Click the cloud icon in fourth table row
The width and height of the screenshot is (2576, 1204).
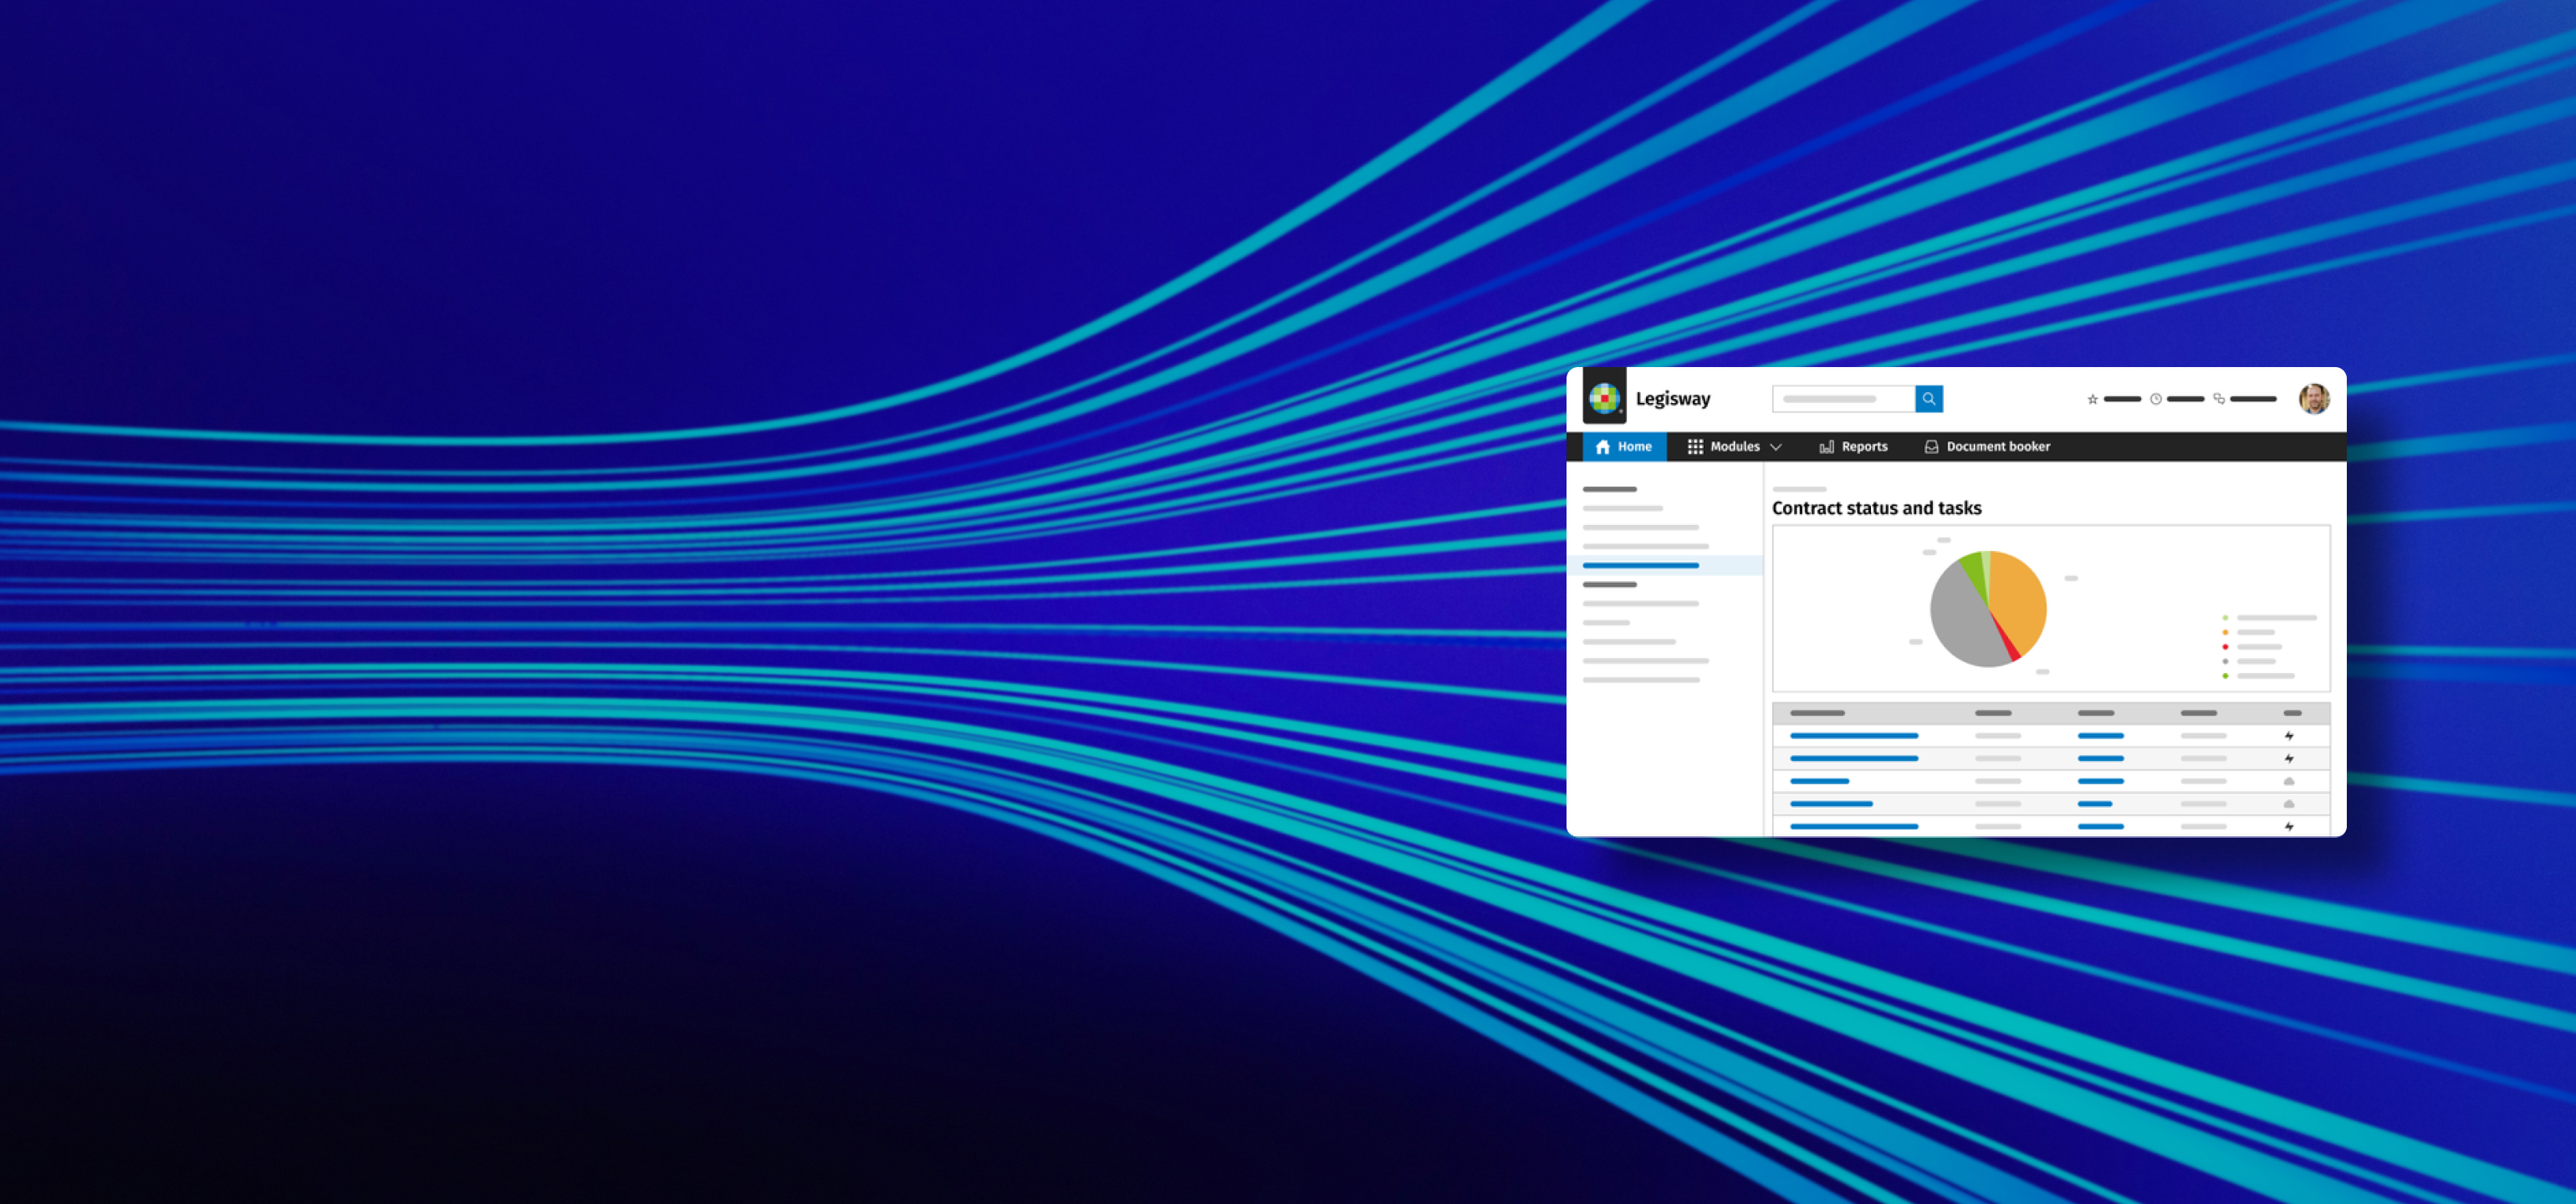(2288, 804)
